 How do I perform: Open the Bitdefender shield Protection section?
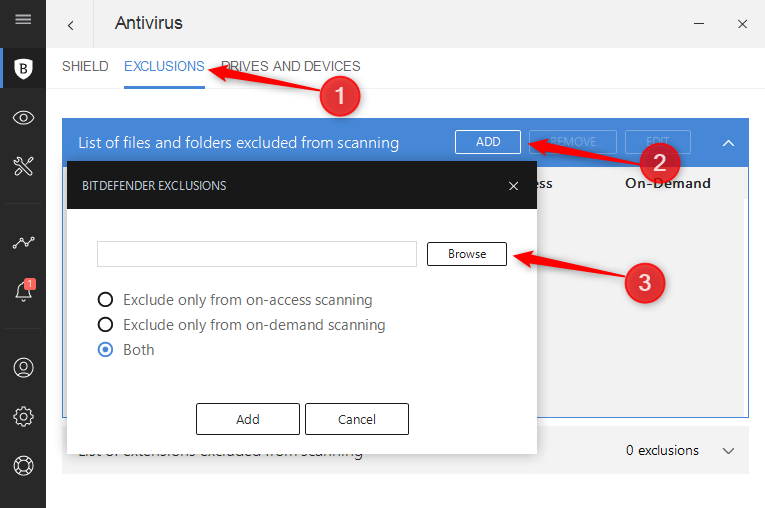pyautogui.click(x=23, y=68)
